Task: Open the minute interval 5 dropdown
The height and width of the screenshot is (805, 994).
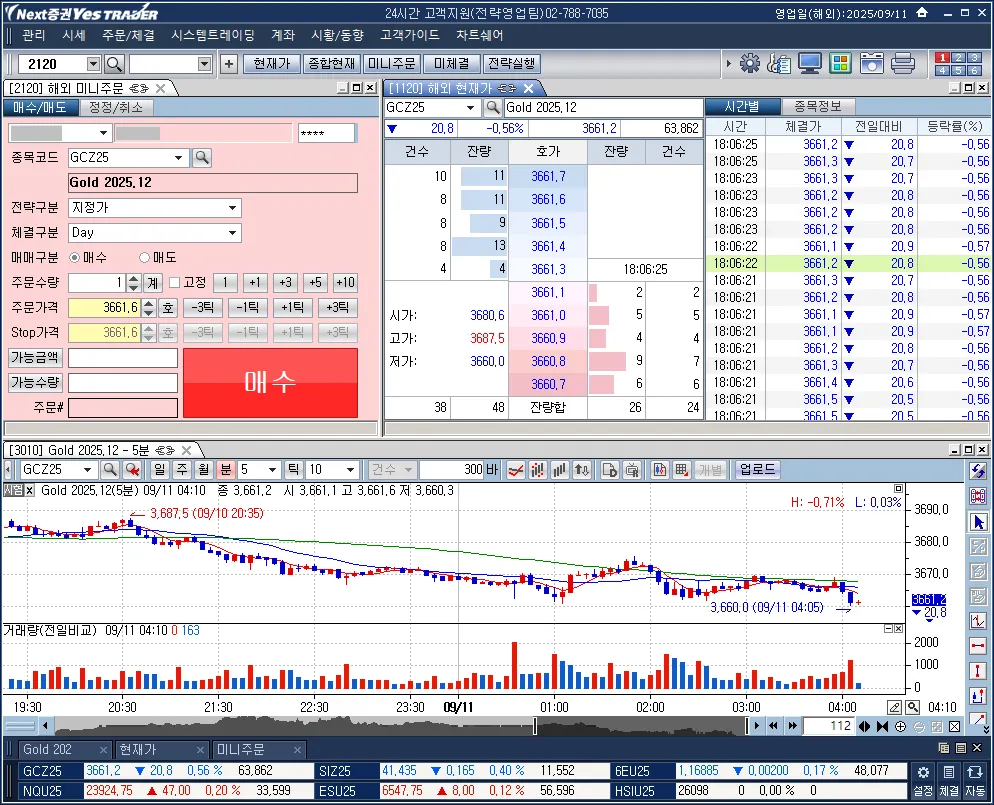Action: (273, 470)
